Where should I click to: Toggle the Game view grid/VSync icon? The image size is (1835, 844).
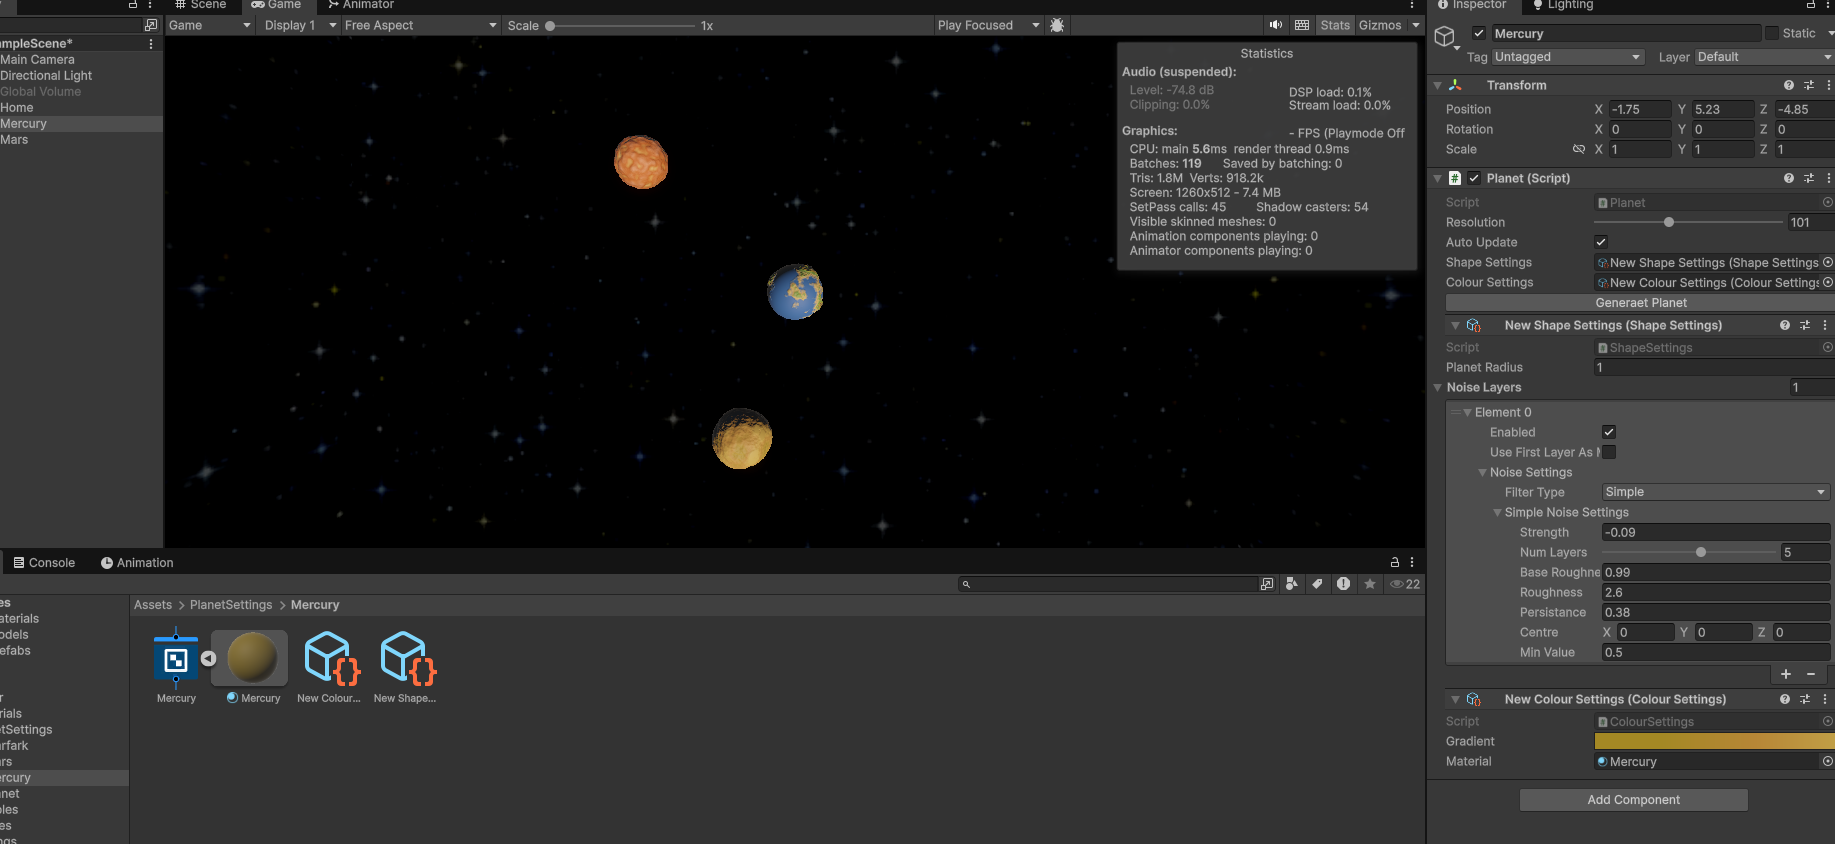tap(1302, 25)
